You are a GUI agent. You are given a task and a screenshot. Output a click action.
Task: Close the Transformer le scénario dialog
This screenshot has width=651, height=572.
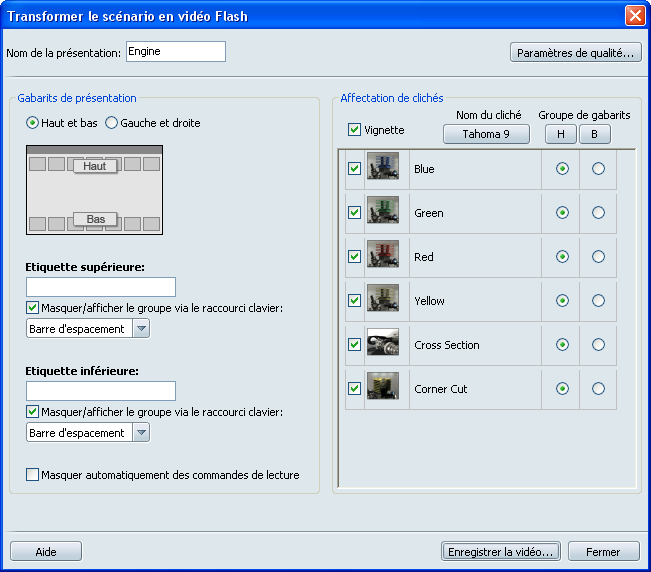635,16
